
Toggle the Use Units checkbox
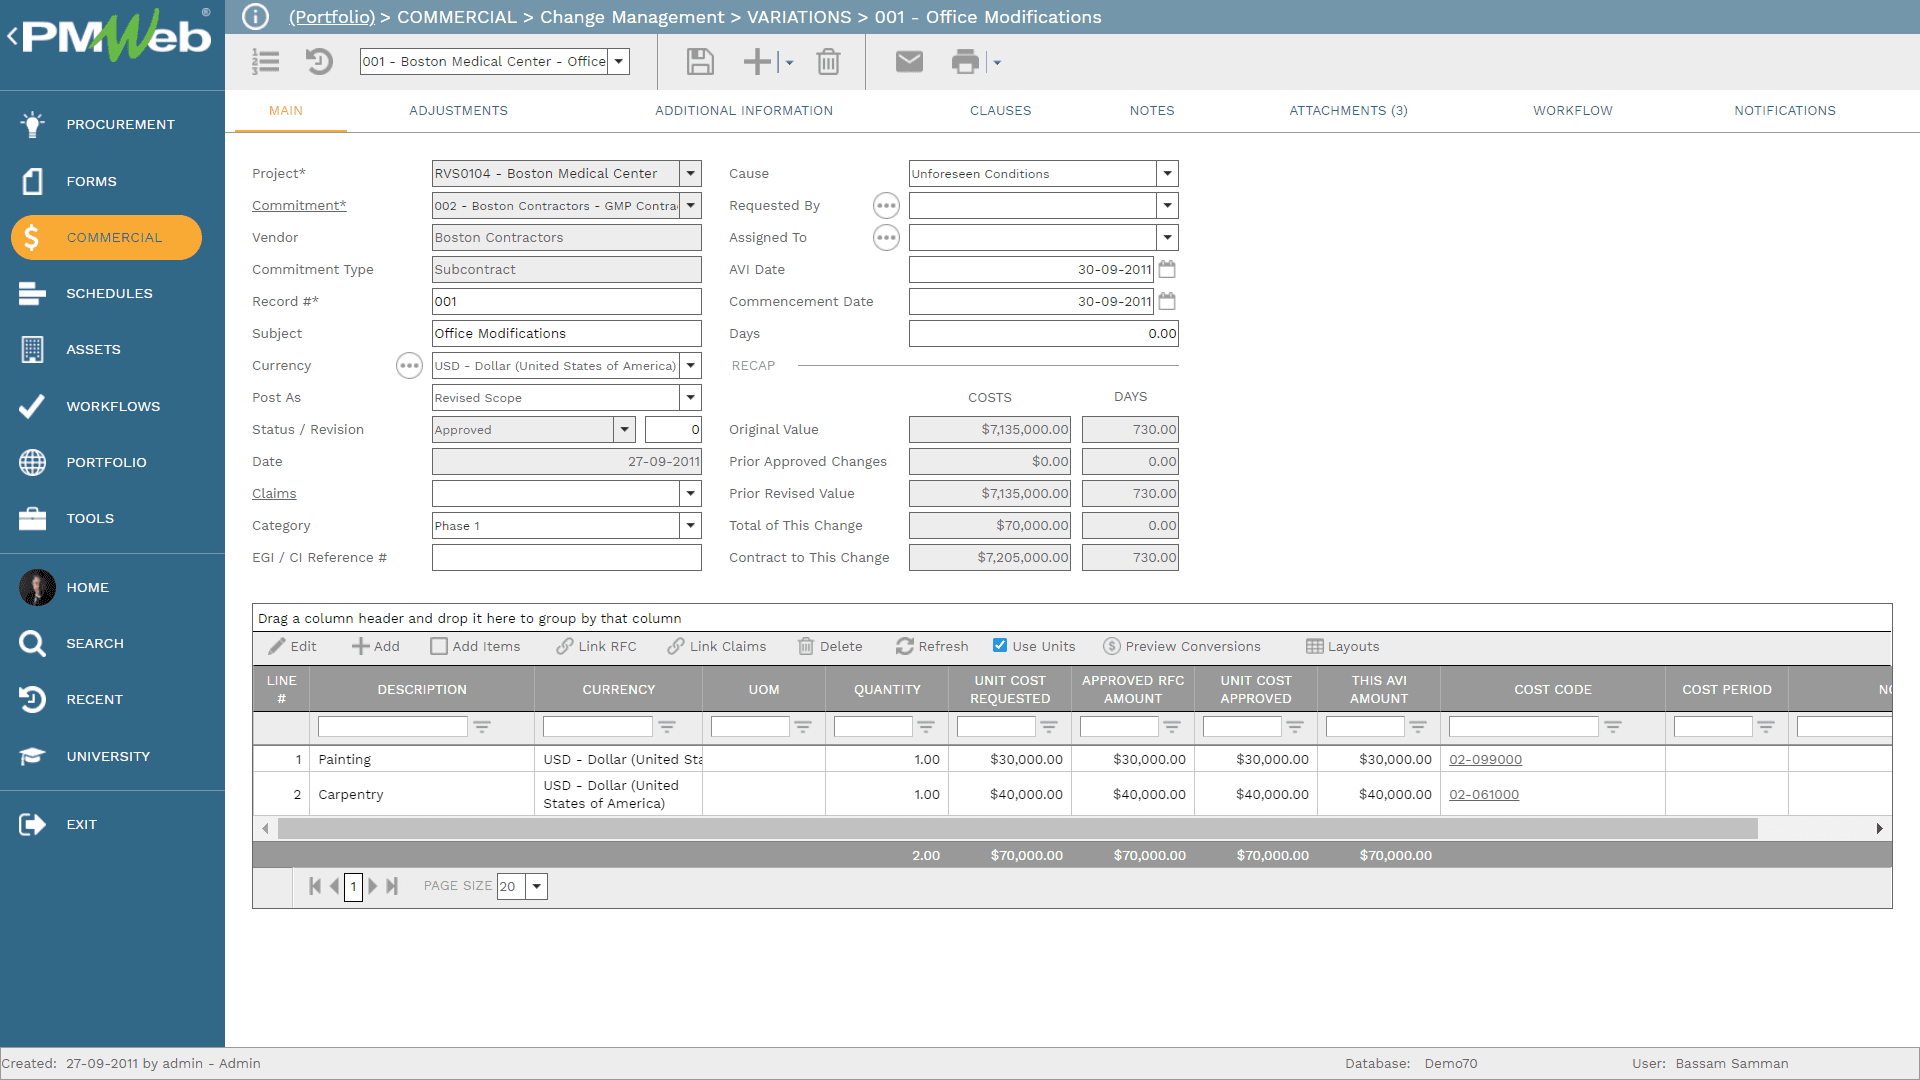[1000, 645]
